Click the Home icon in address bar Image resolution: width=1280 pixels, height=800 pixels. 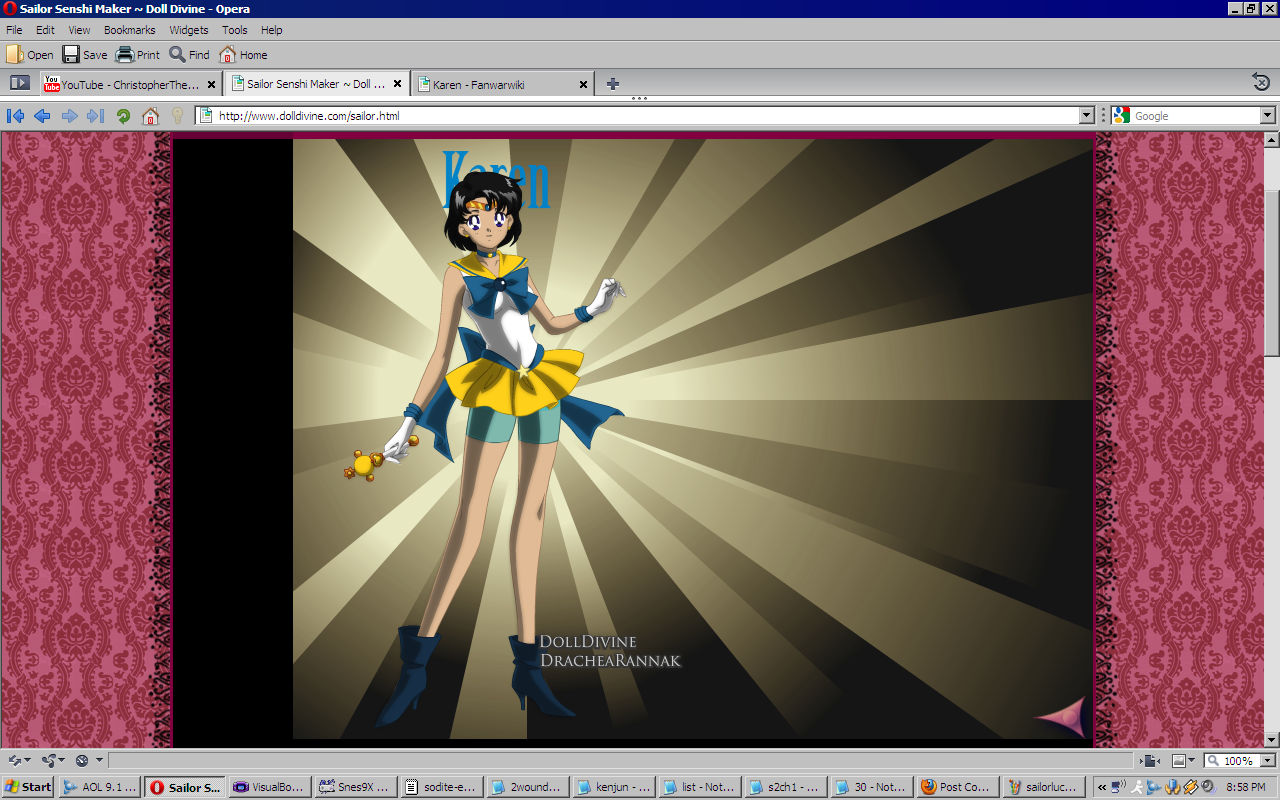150,116
